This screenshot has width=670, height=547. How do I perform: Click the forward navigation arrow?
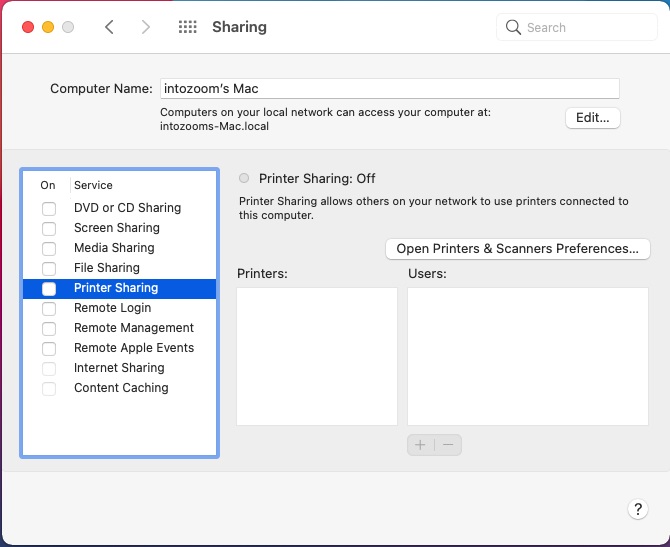[146, 27]
